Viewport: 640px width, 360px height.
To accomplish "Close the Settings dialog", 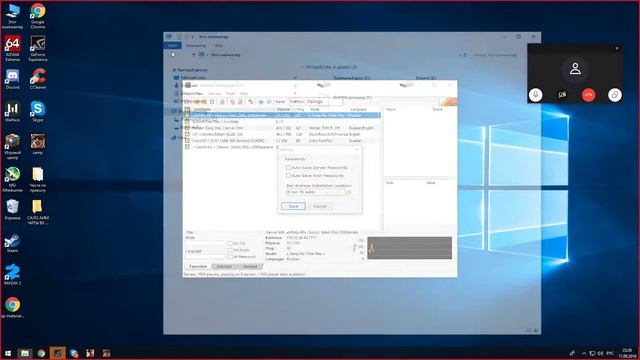I will coord(357,150).
